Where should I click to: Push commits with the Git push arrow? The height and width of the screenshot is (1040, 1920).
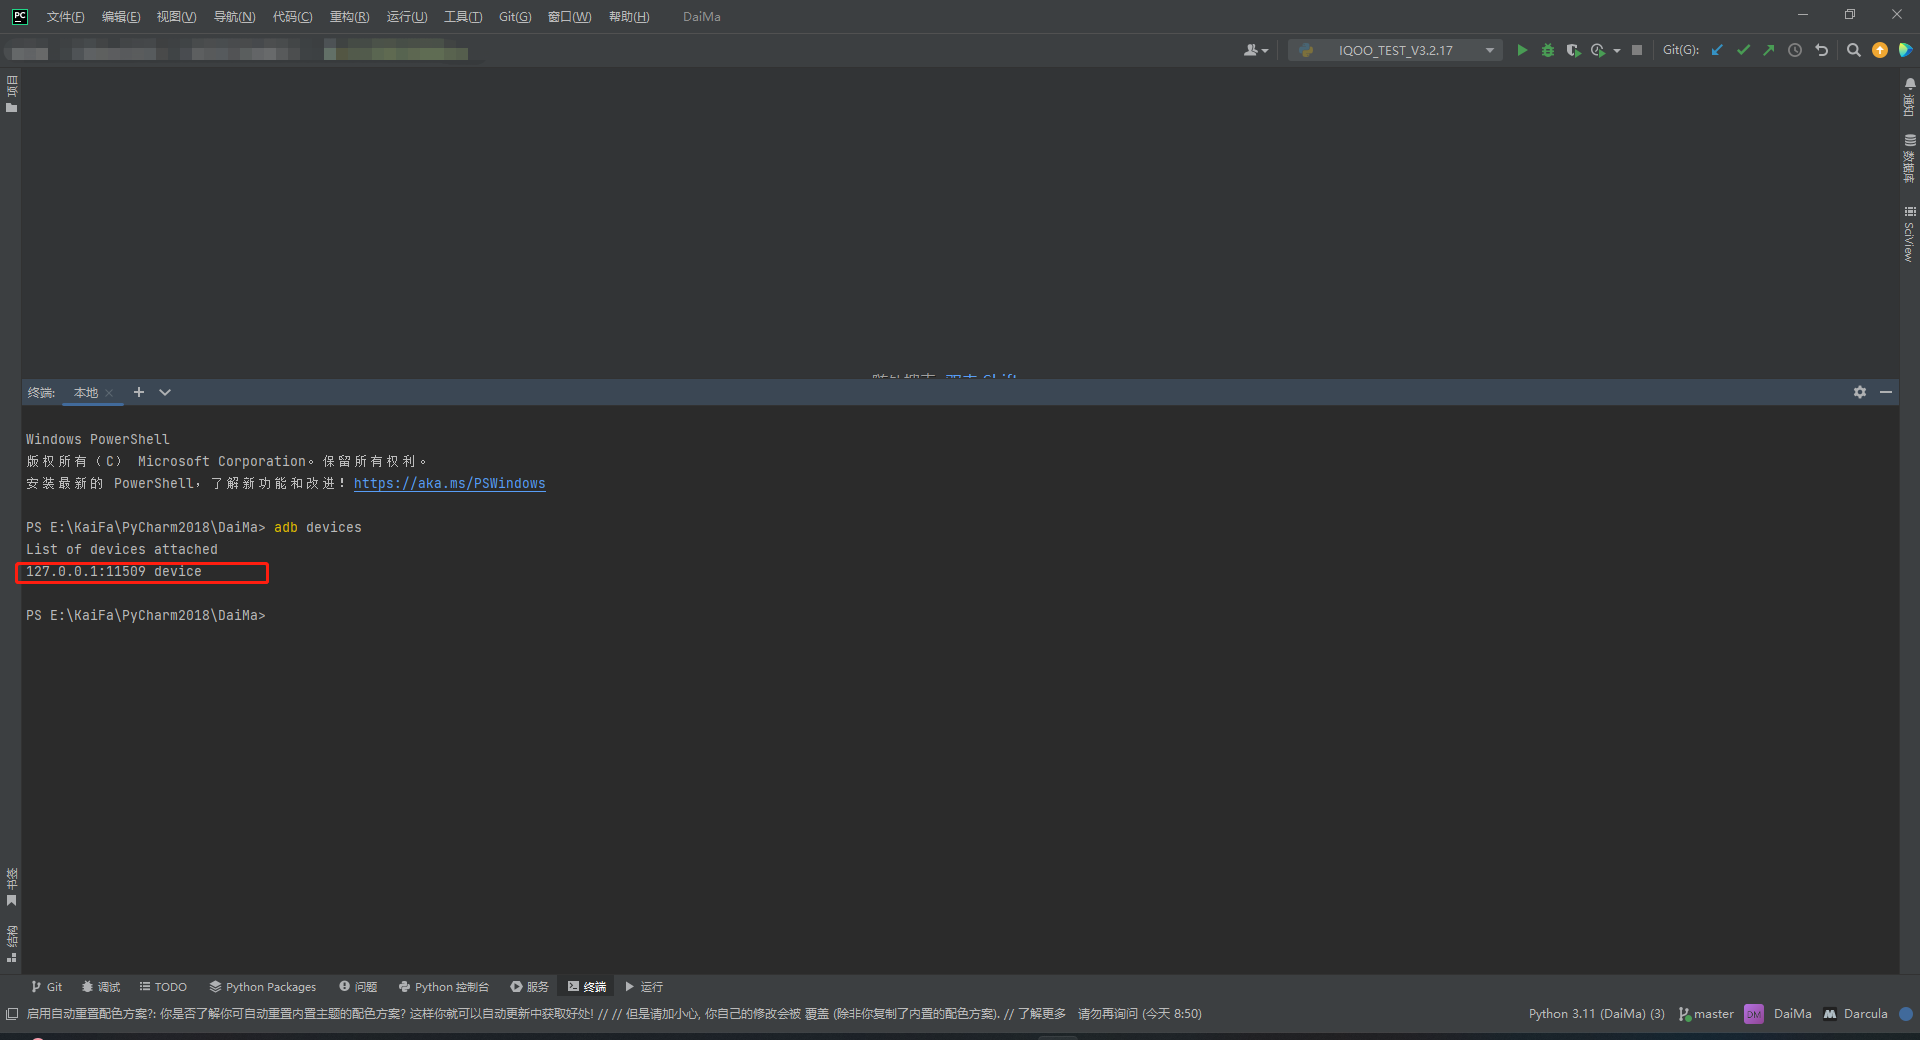point(1768,50)
